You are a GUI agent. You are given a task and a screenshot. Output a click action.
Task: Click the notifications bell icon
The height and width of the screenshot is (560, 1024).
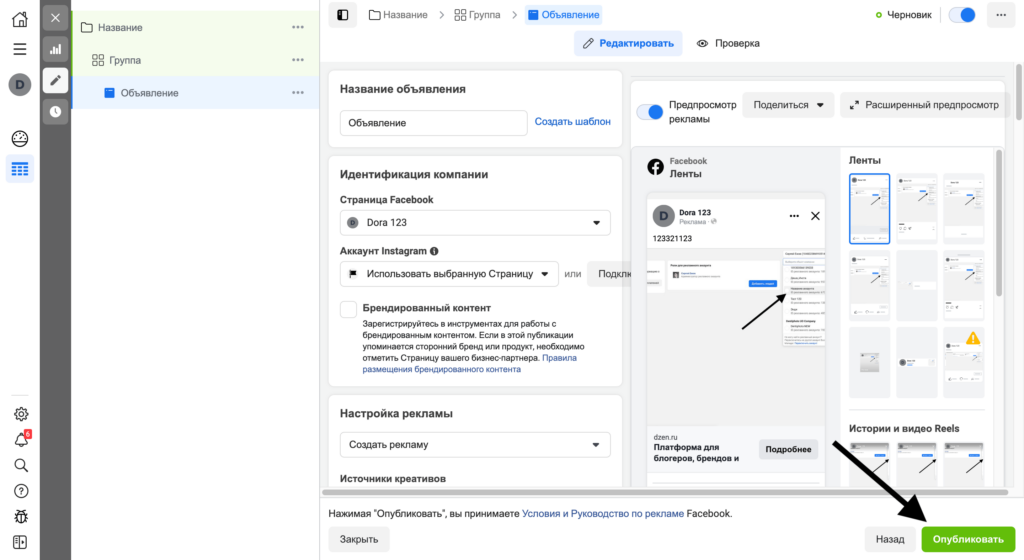coord(20,440)
